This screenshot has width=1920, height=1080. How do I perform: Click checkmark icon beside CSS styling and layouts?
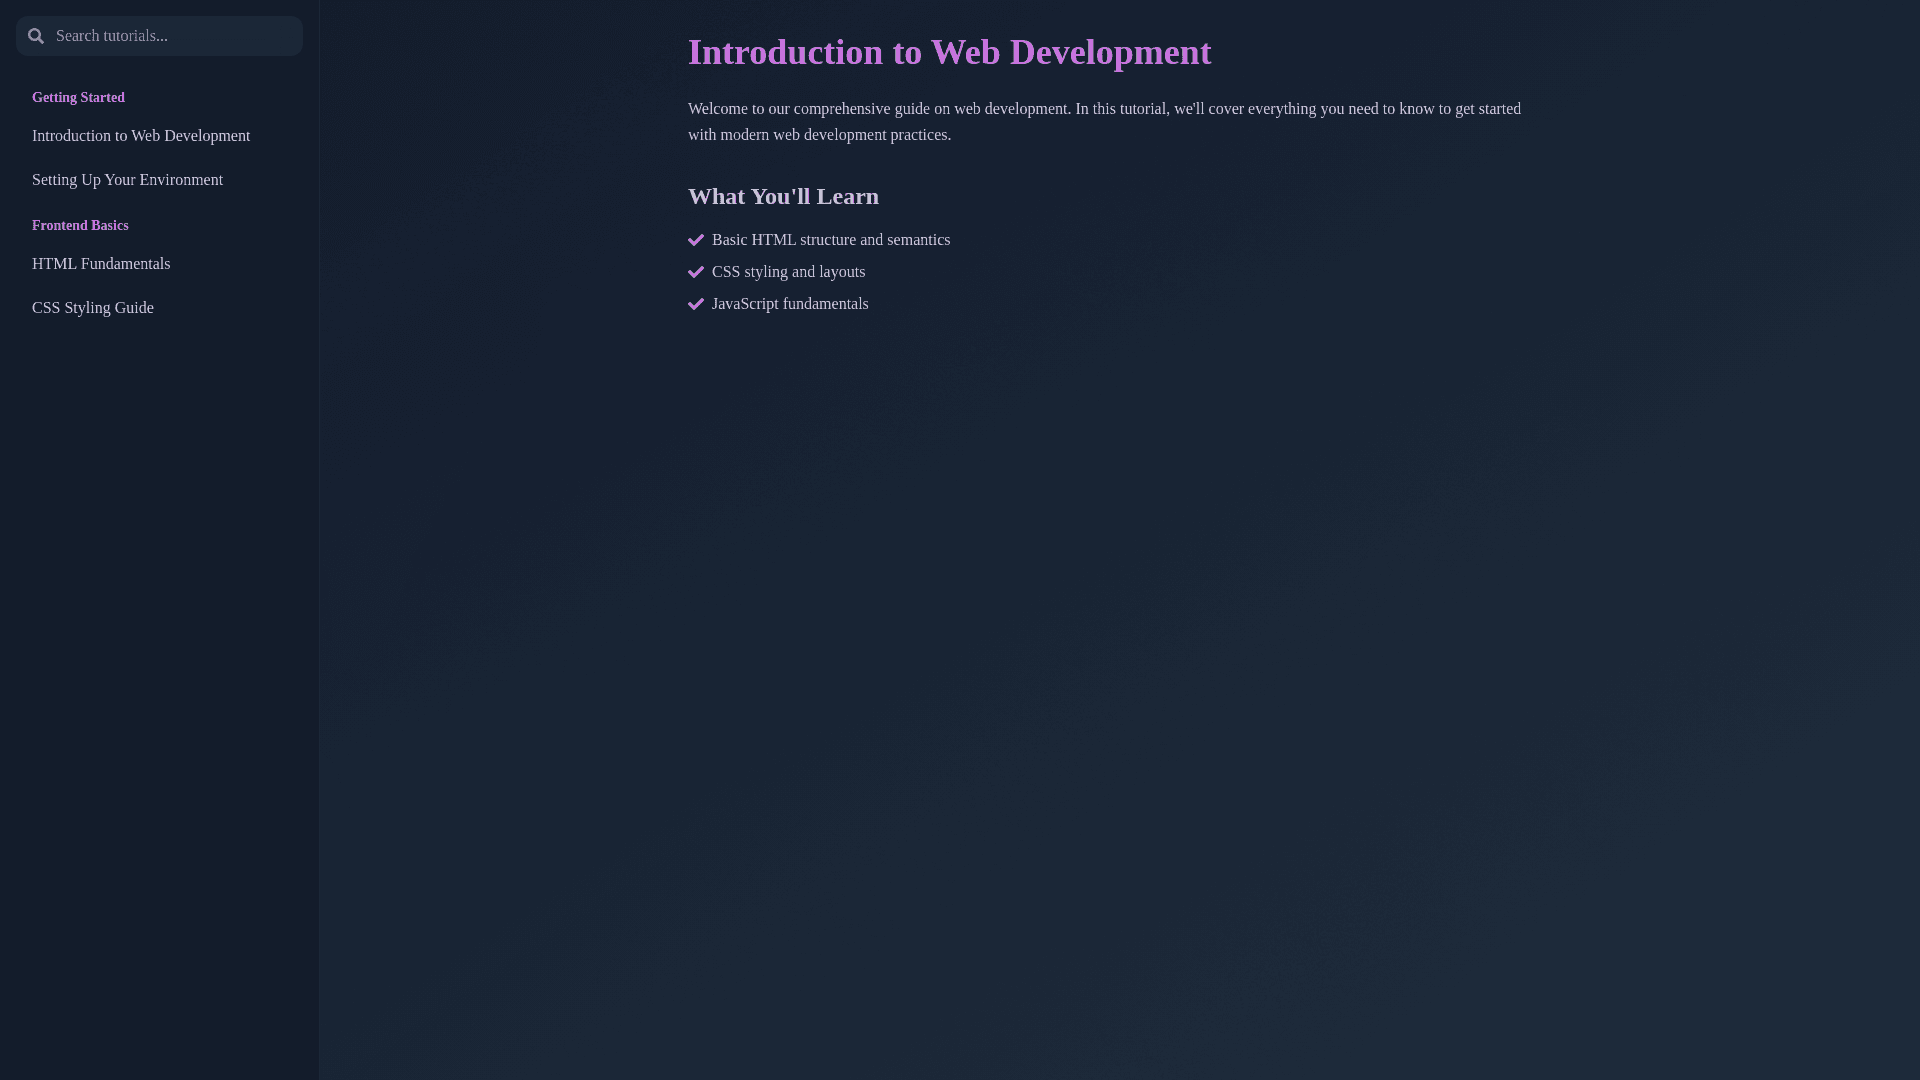click(696, 272)
